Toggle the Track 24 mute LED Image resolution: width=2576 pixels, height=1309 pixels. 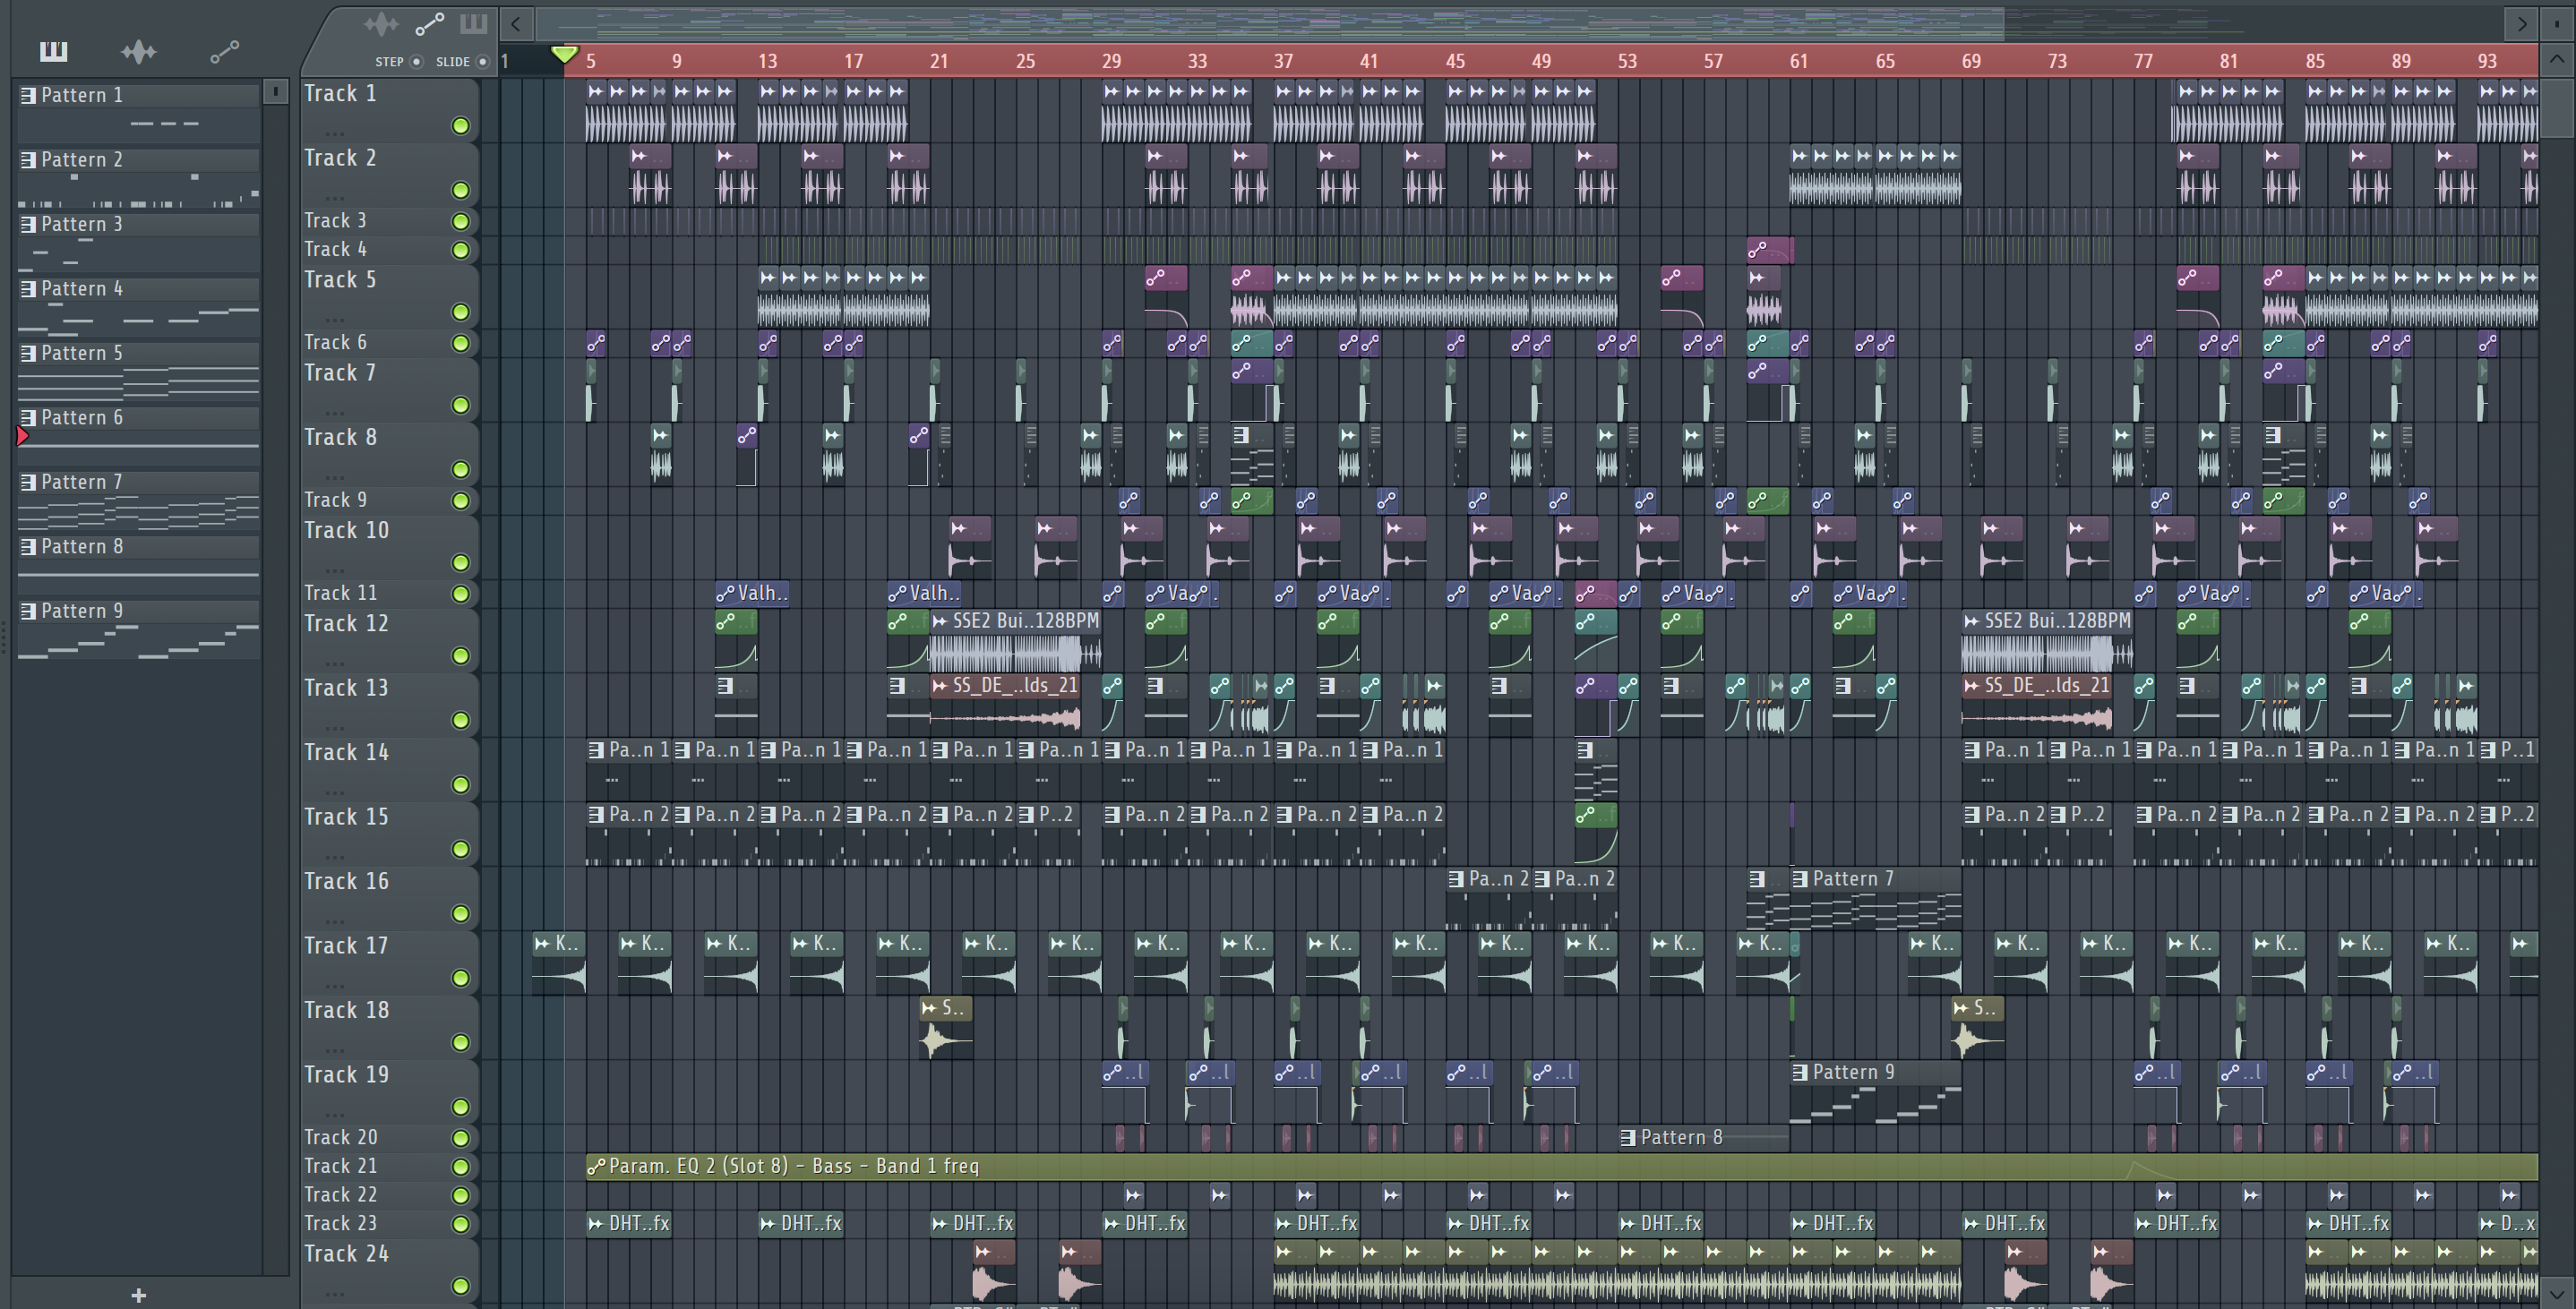460,1286
